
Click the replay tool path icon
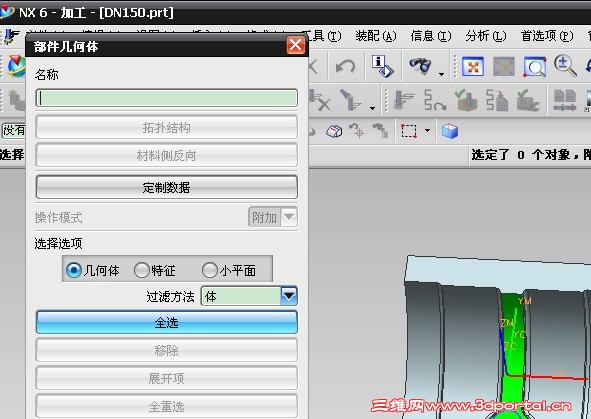[x=434, y=100]
